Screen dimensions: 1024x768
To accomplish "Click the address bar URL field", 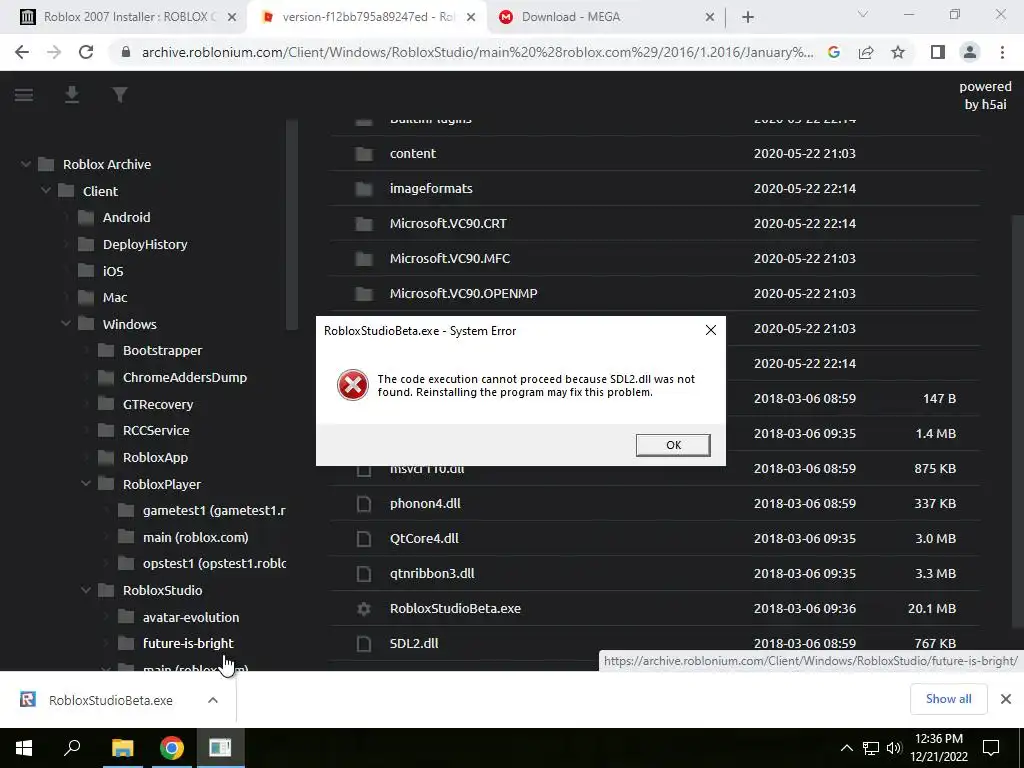I will click(x=477, y=52).
